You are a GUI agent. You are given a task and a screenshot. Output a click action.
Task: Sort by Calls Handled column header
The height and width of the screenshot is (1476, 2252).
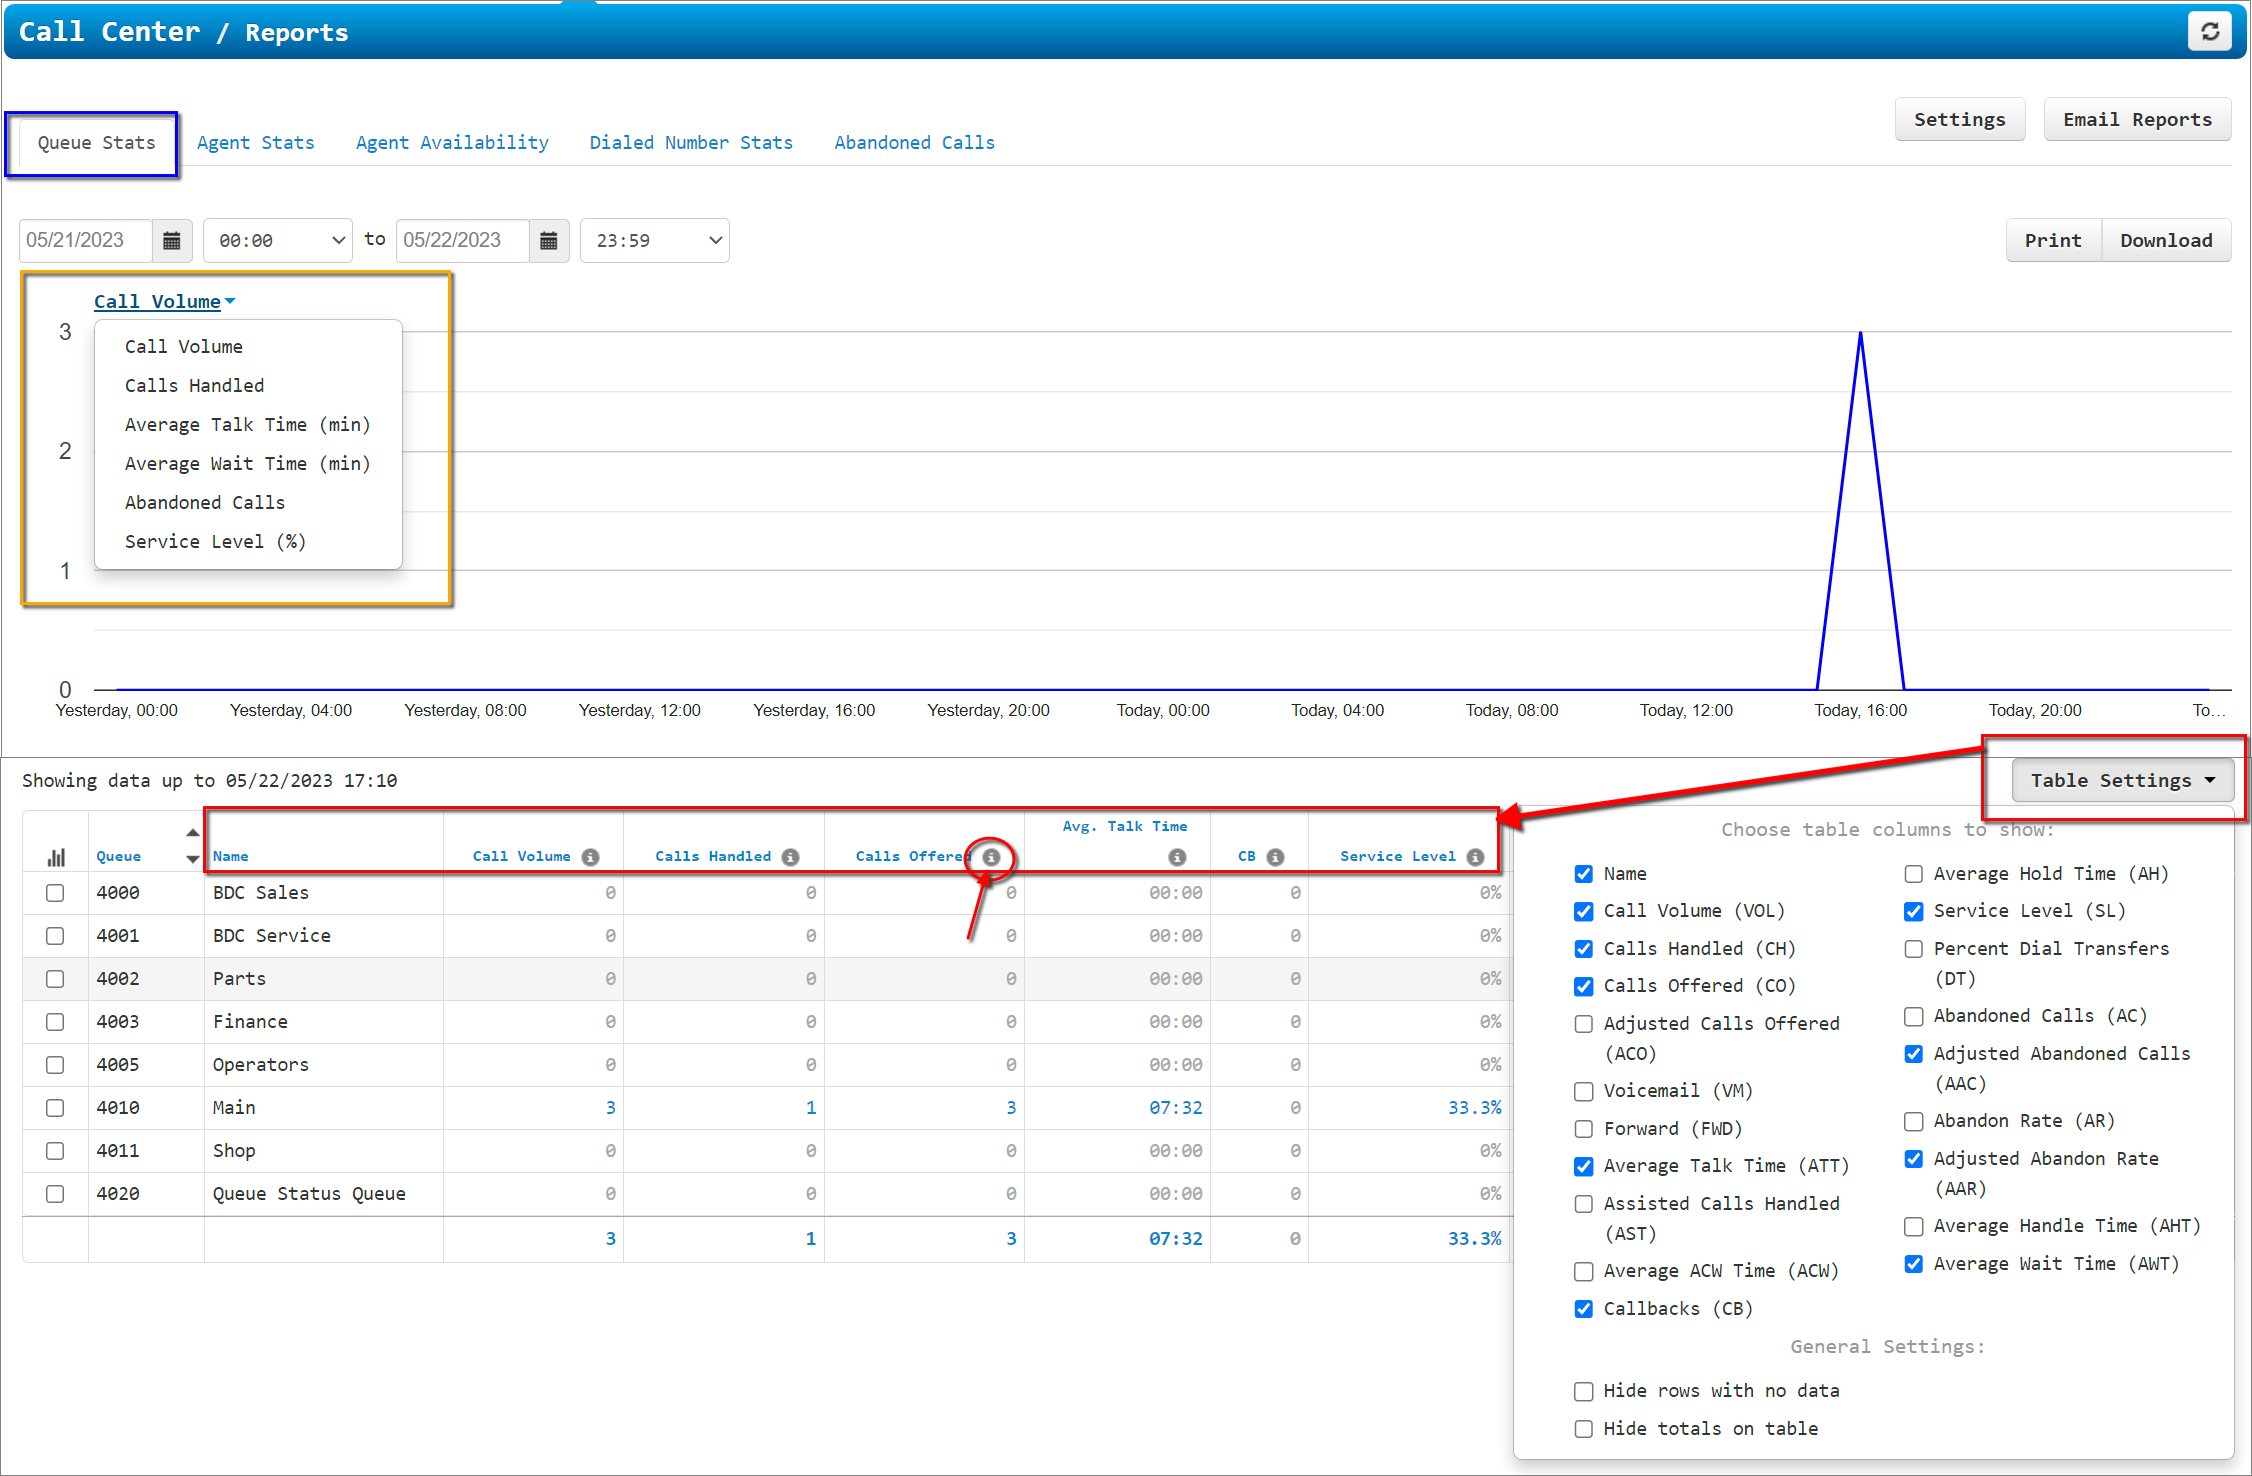(714, 857)
